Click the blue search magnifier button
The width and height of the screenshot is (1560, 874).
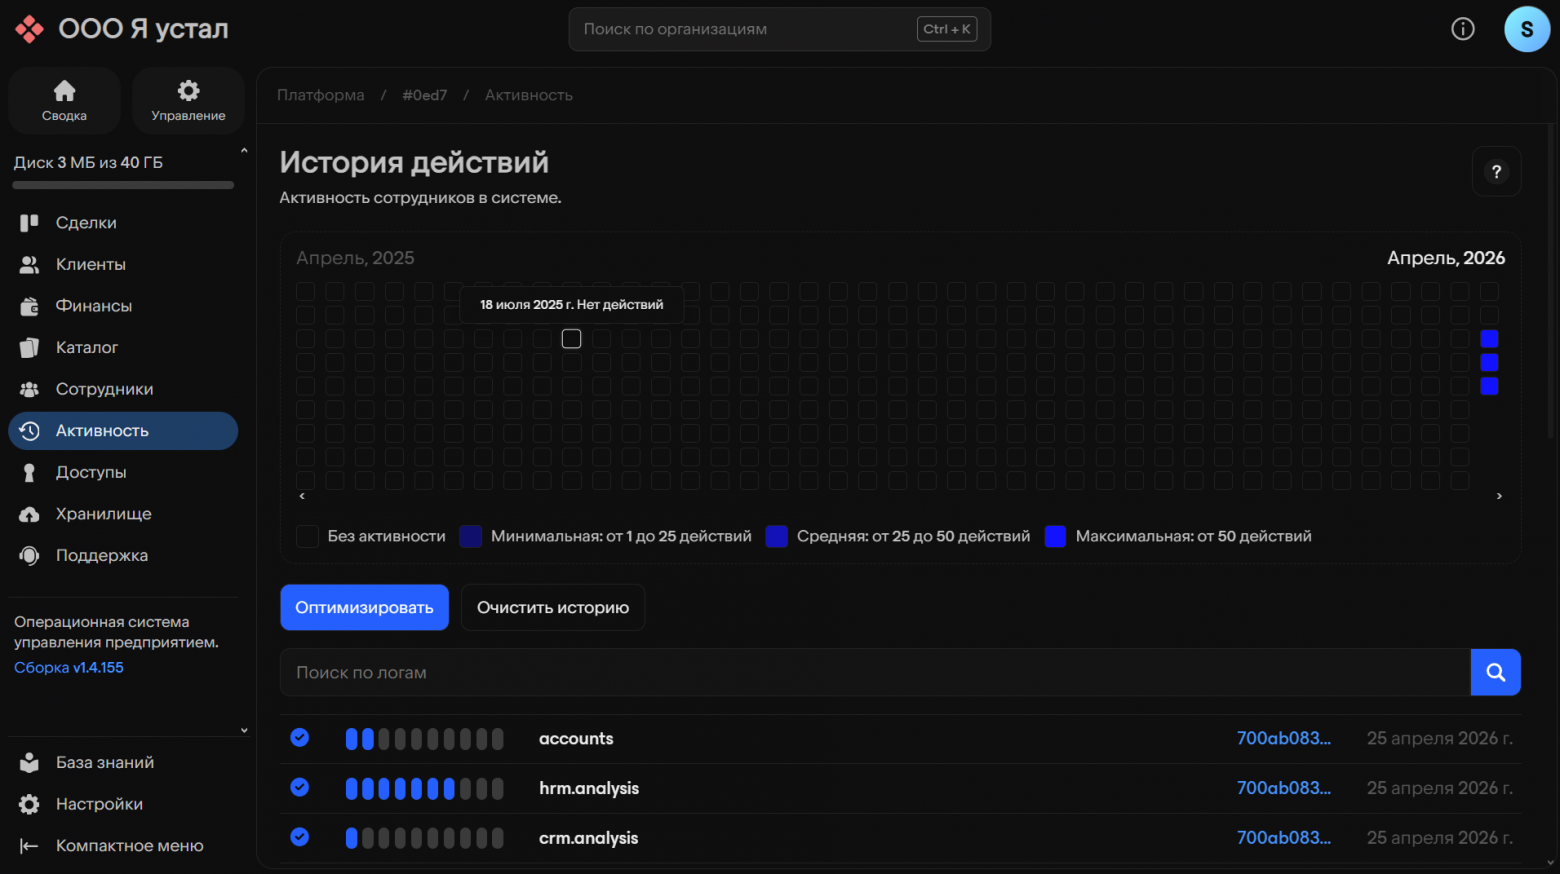point(1496,672)
